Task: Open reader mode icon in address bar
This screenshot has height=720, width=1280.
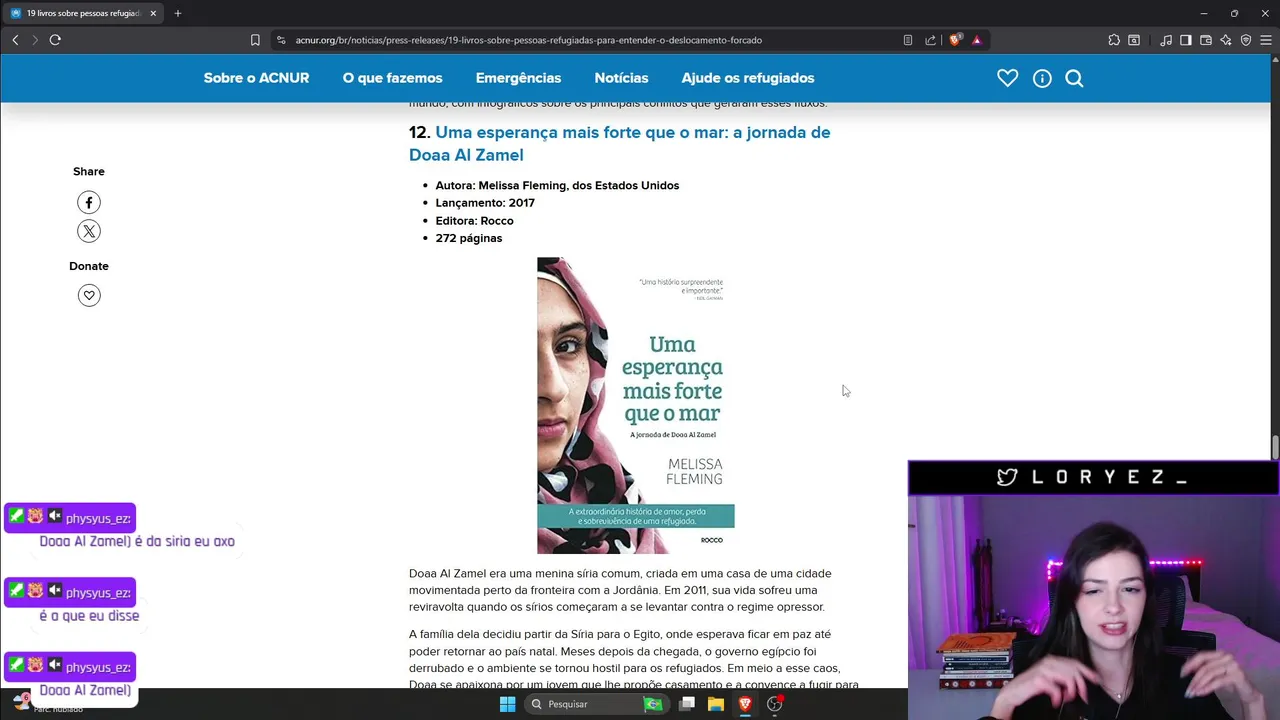Action: (908, 40)
